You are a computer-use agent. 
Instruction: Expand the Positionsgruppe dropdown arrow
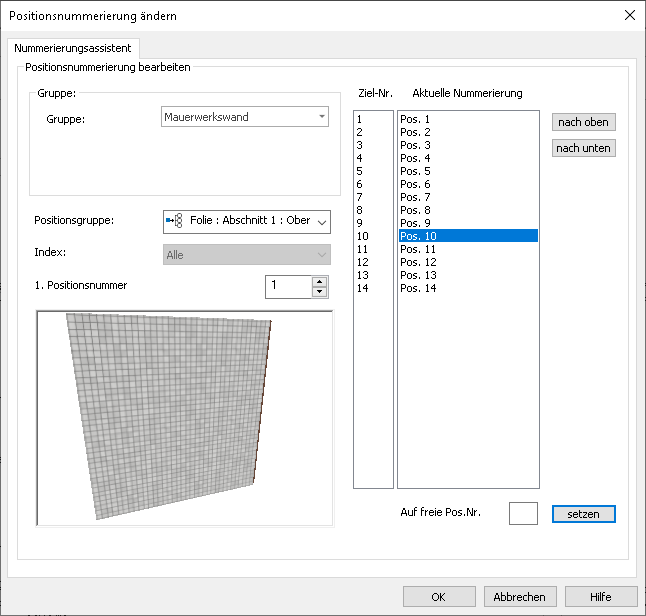coord(322,222)
